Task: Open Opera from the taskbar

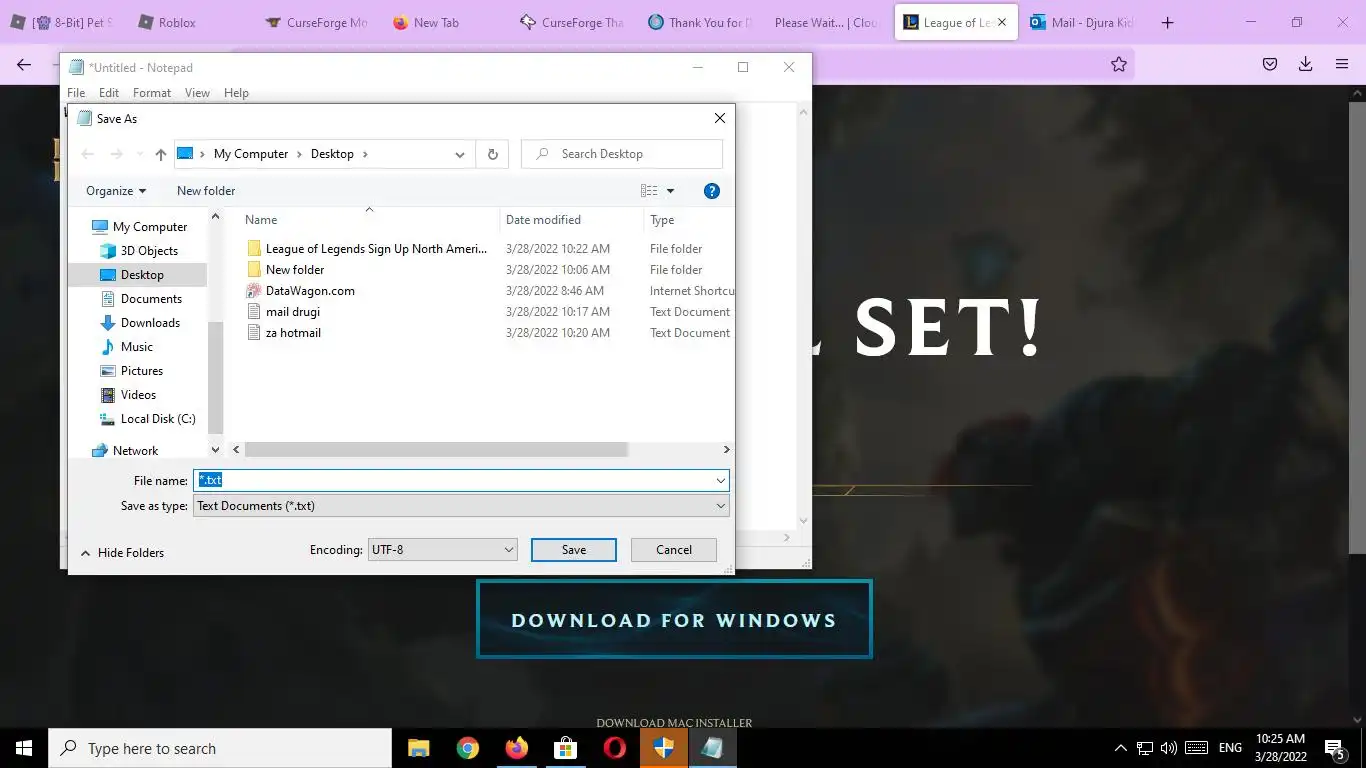Action: pyautogui.click(x=614, y=748)
